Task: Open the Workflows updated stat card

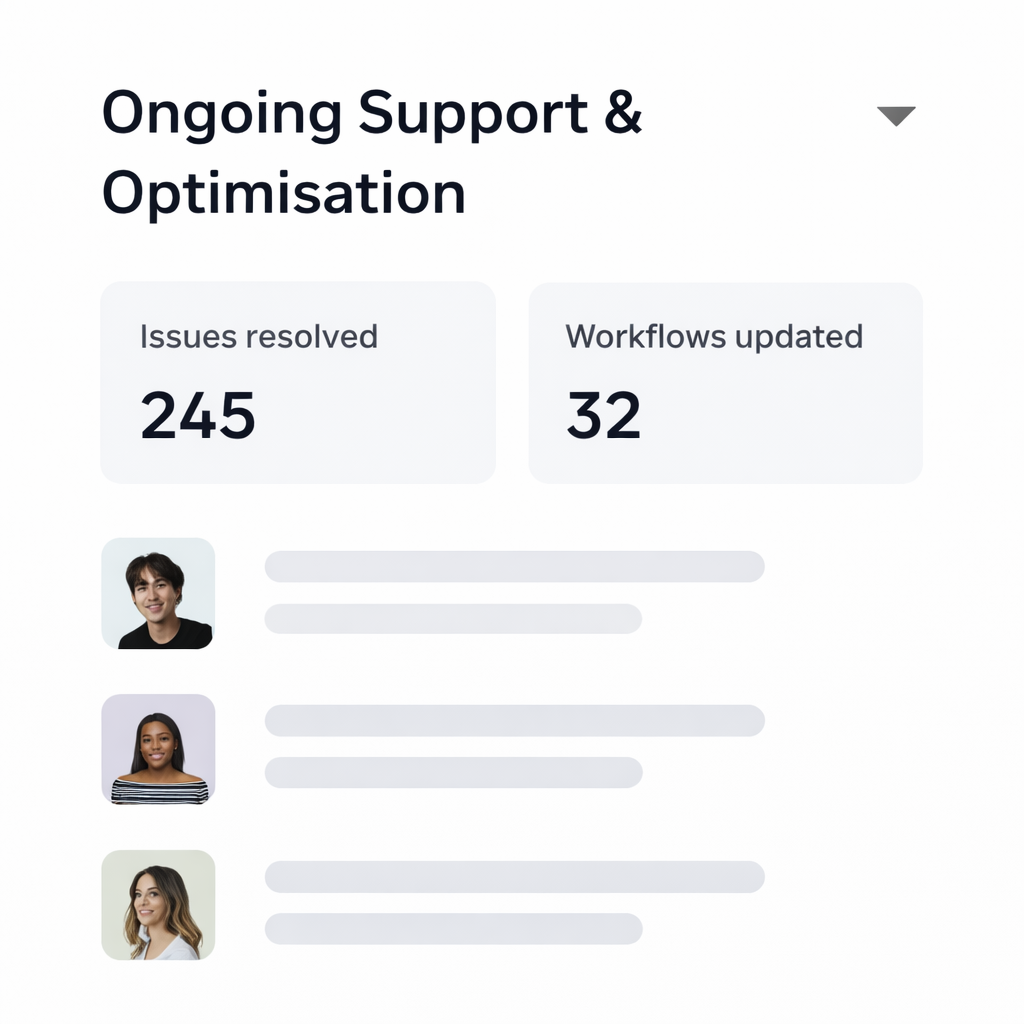Action: pos(725,383)
